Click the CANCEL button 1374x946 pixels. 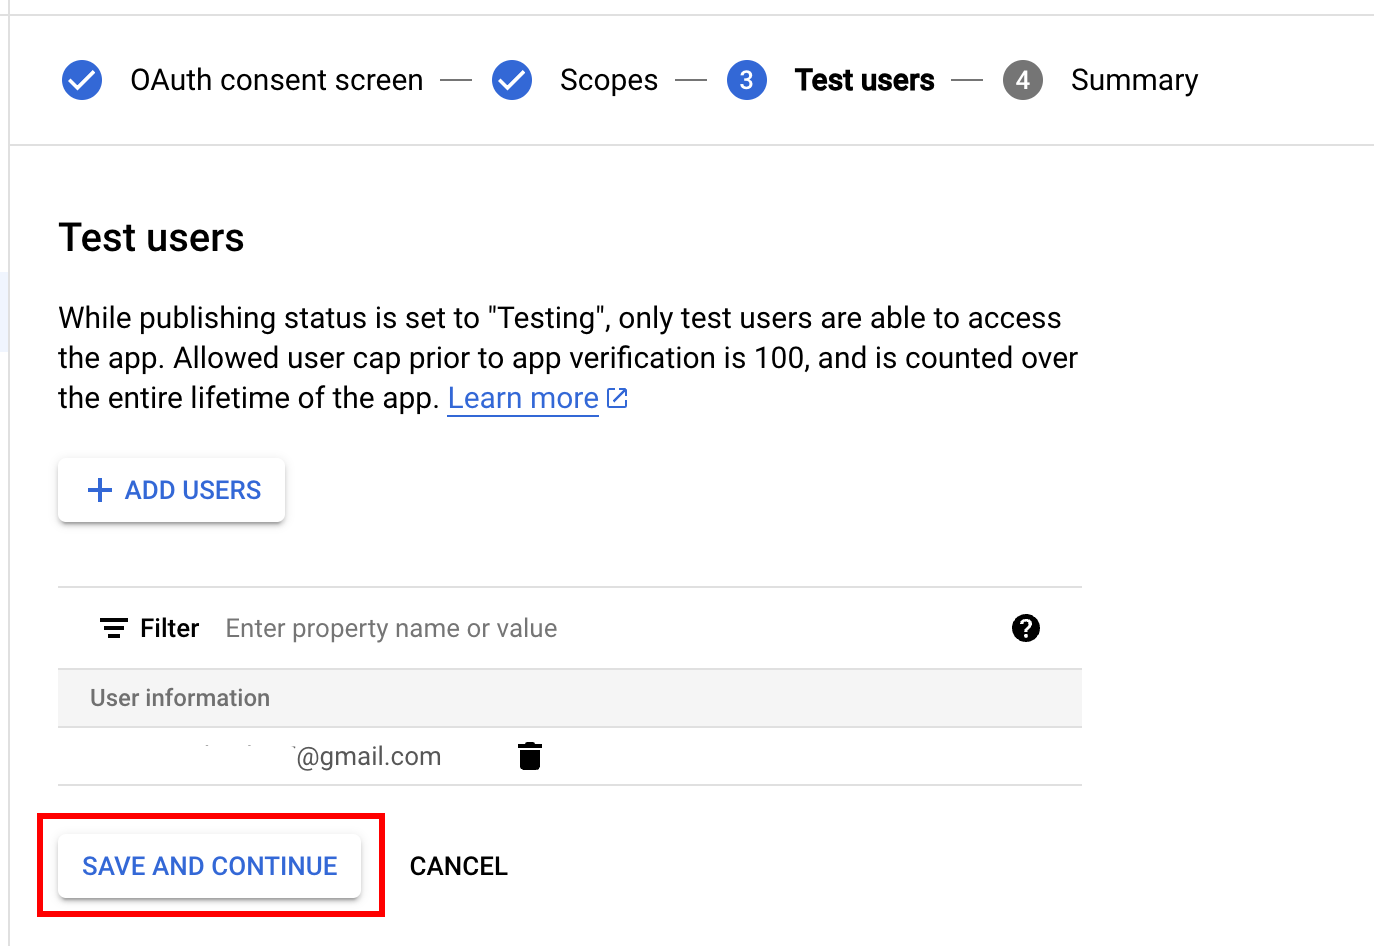pyautogui.click(x=458, y=865)
